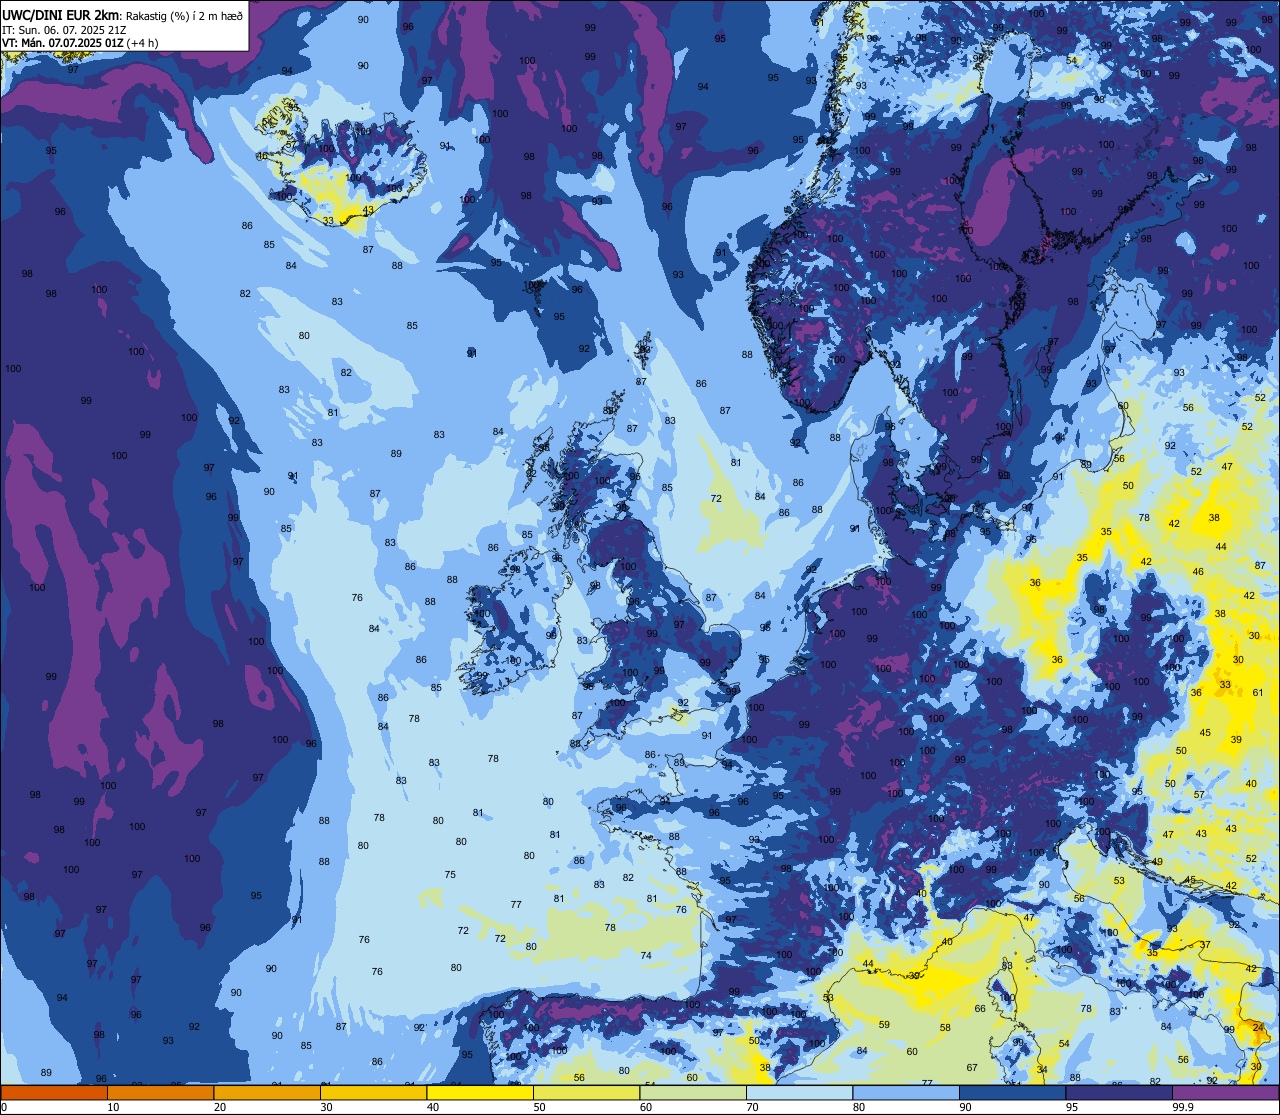Click the value 67 near Sardinia
Image resolution: width=1280 pixels, height=1115 pixels.
click(972, 1067)
